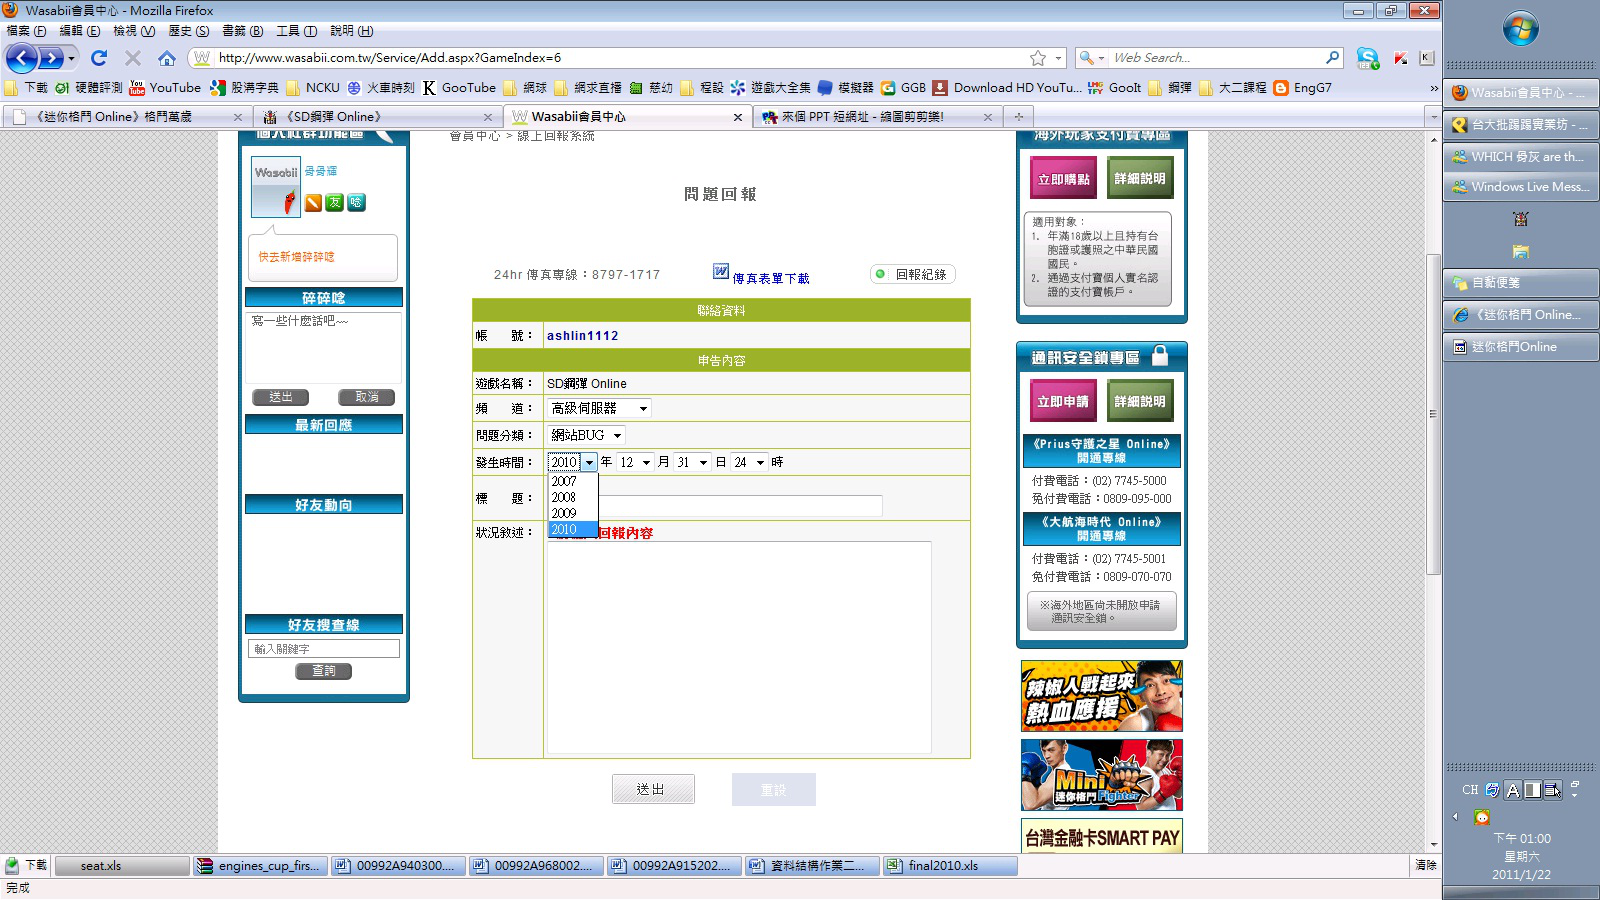This screenshot has height=900, width=1600.
Task: Open the 自黏便箋 sticky notes taskbar item
Action: point(1521,283)
